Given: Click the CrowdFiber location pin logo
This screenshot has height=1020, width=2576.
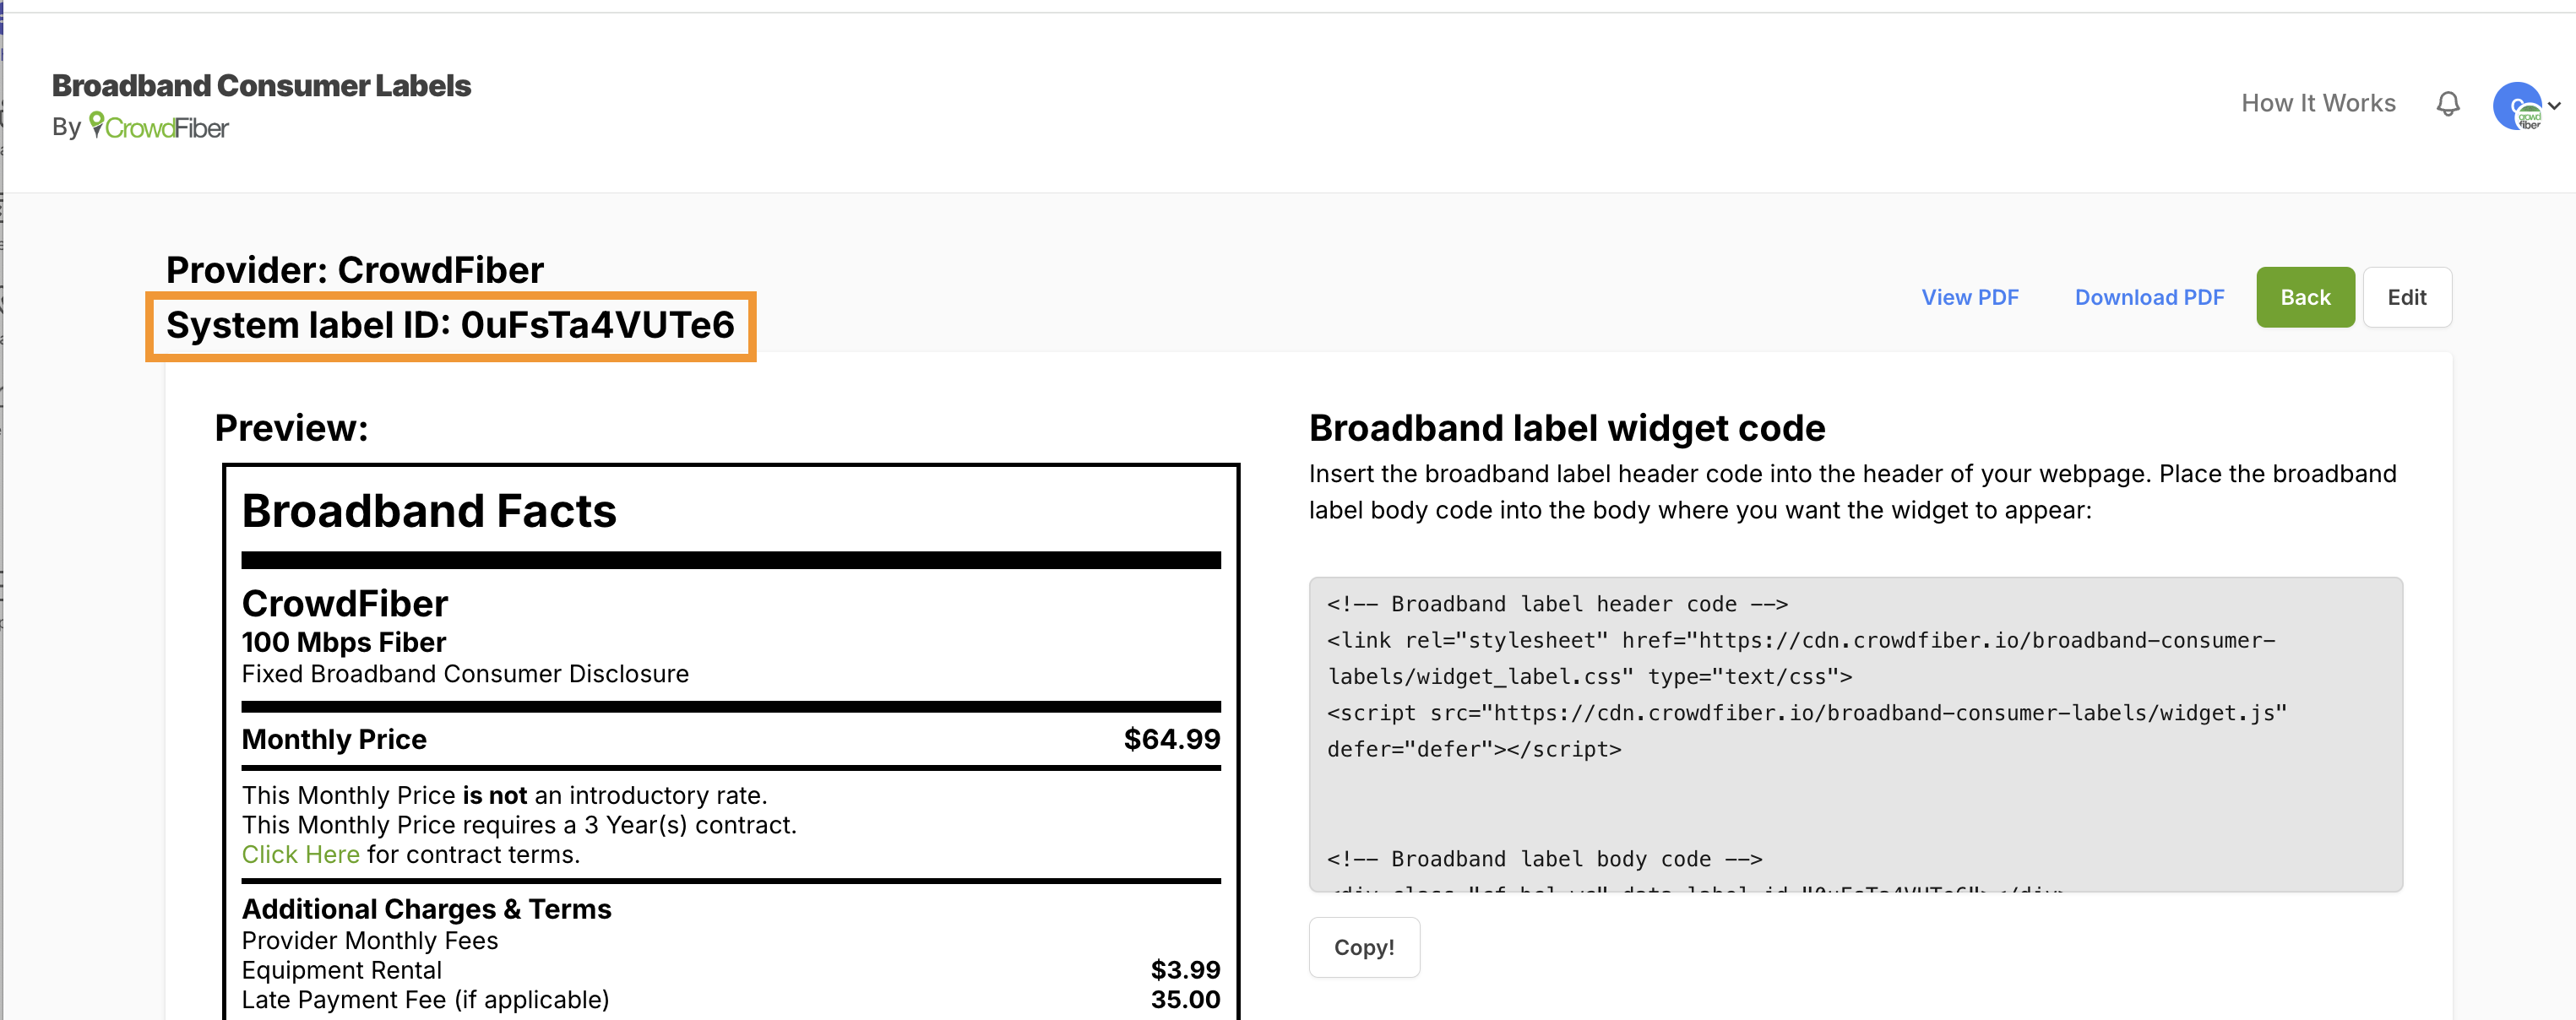Looking at the screenshot, I should (97, 124).
